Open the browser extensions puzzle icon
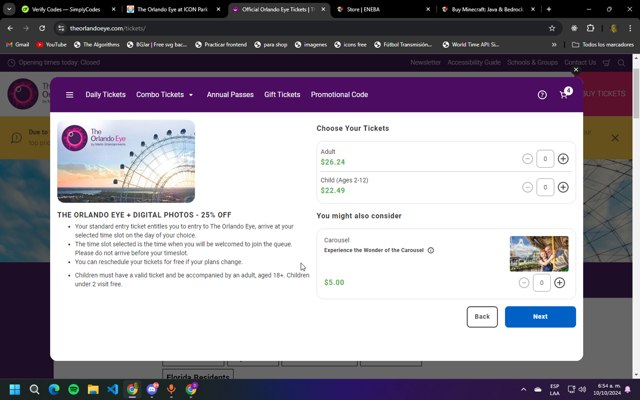 590,28
